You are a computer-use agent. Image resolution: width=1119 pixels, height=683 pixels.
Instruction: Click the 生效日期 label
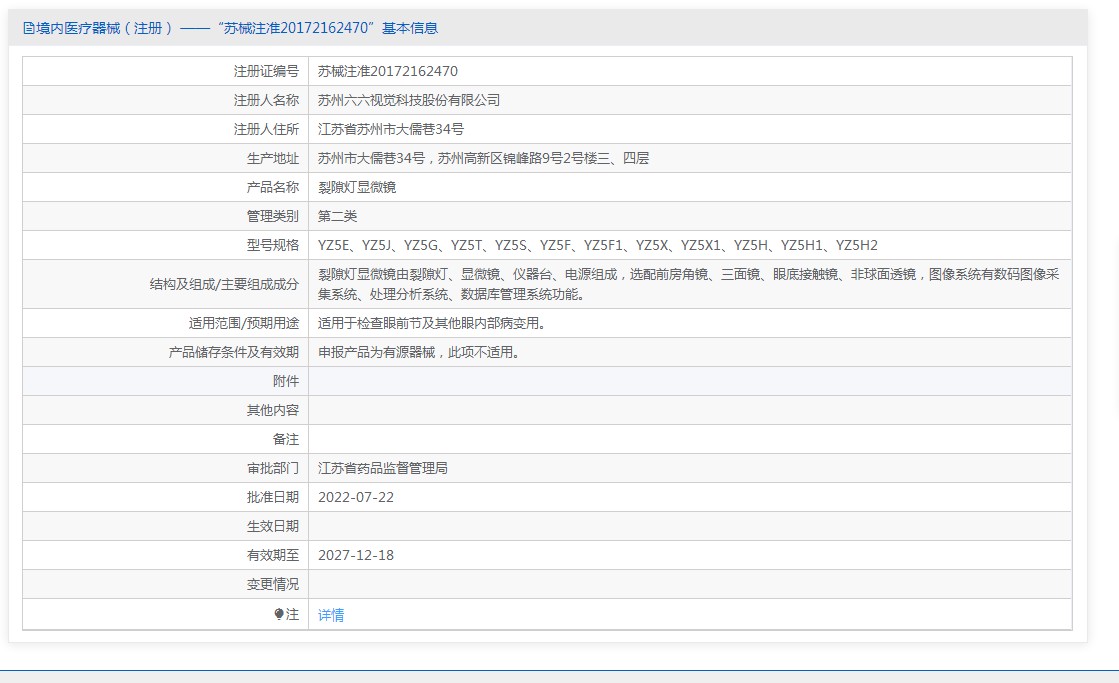point(273,526)
